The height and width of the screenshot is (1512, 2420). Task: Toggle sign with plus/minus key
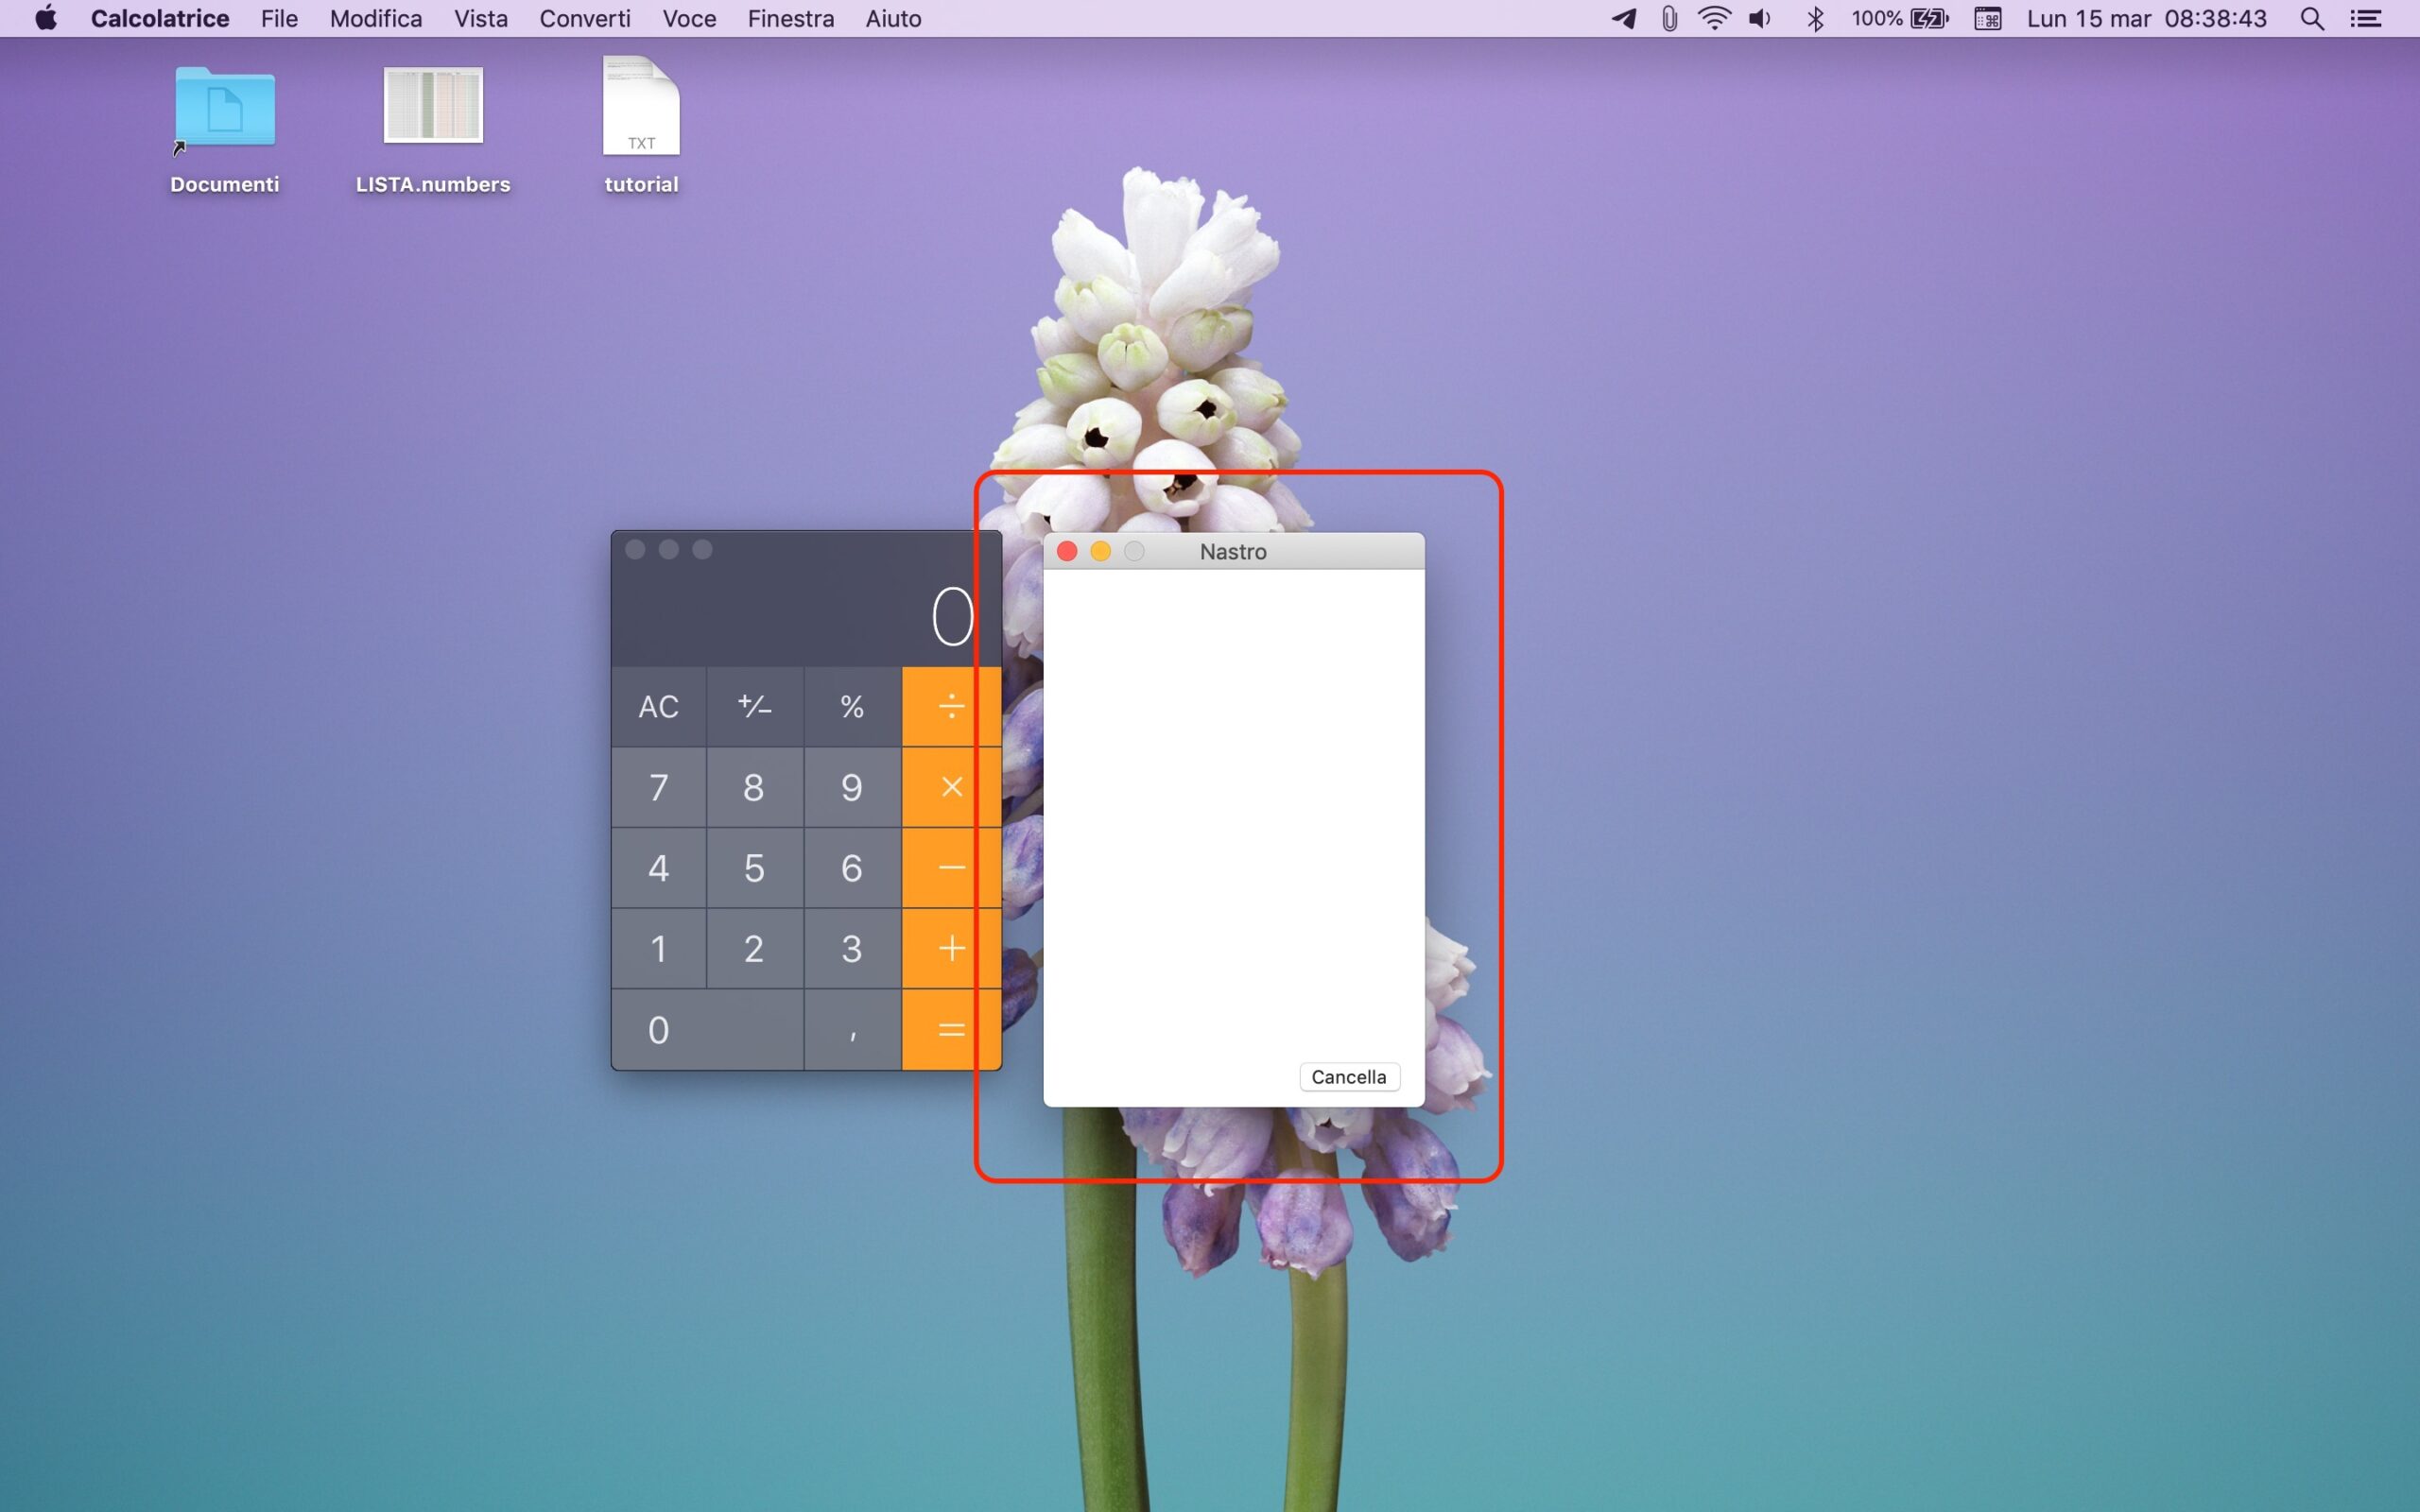pyautogui.click(x=754, y=707)
